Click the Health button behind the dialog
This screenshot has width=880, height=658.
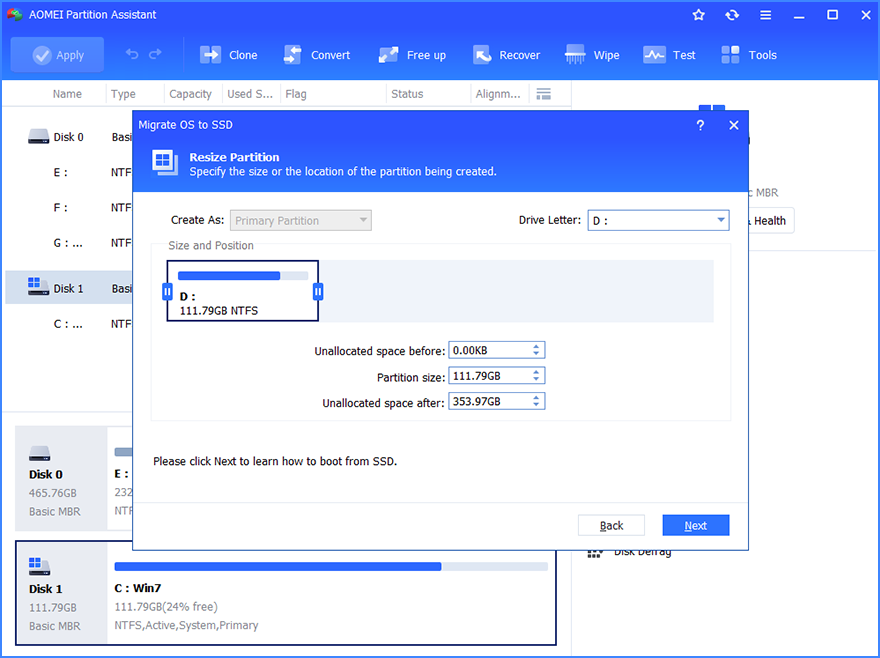(x=769, y=221)
